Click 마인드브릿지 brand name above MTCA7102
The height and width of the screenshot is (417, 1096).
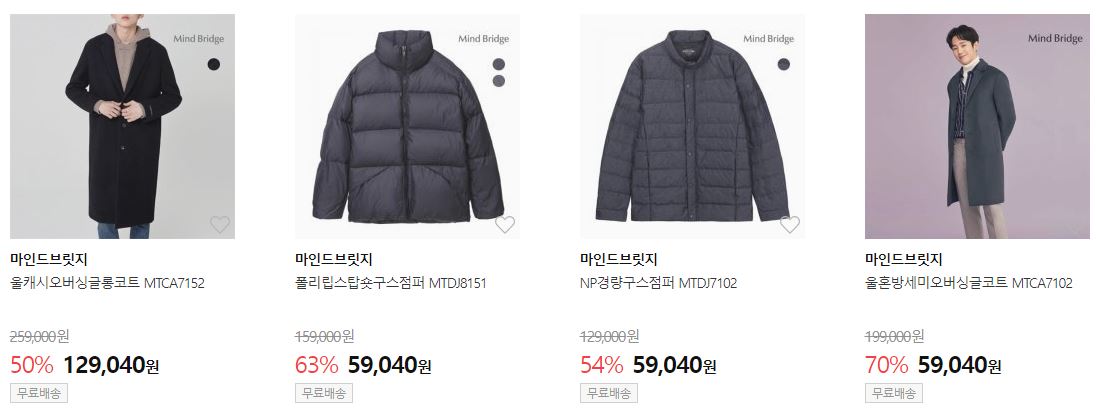point(903,260)
